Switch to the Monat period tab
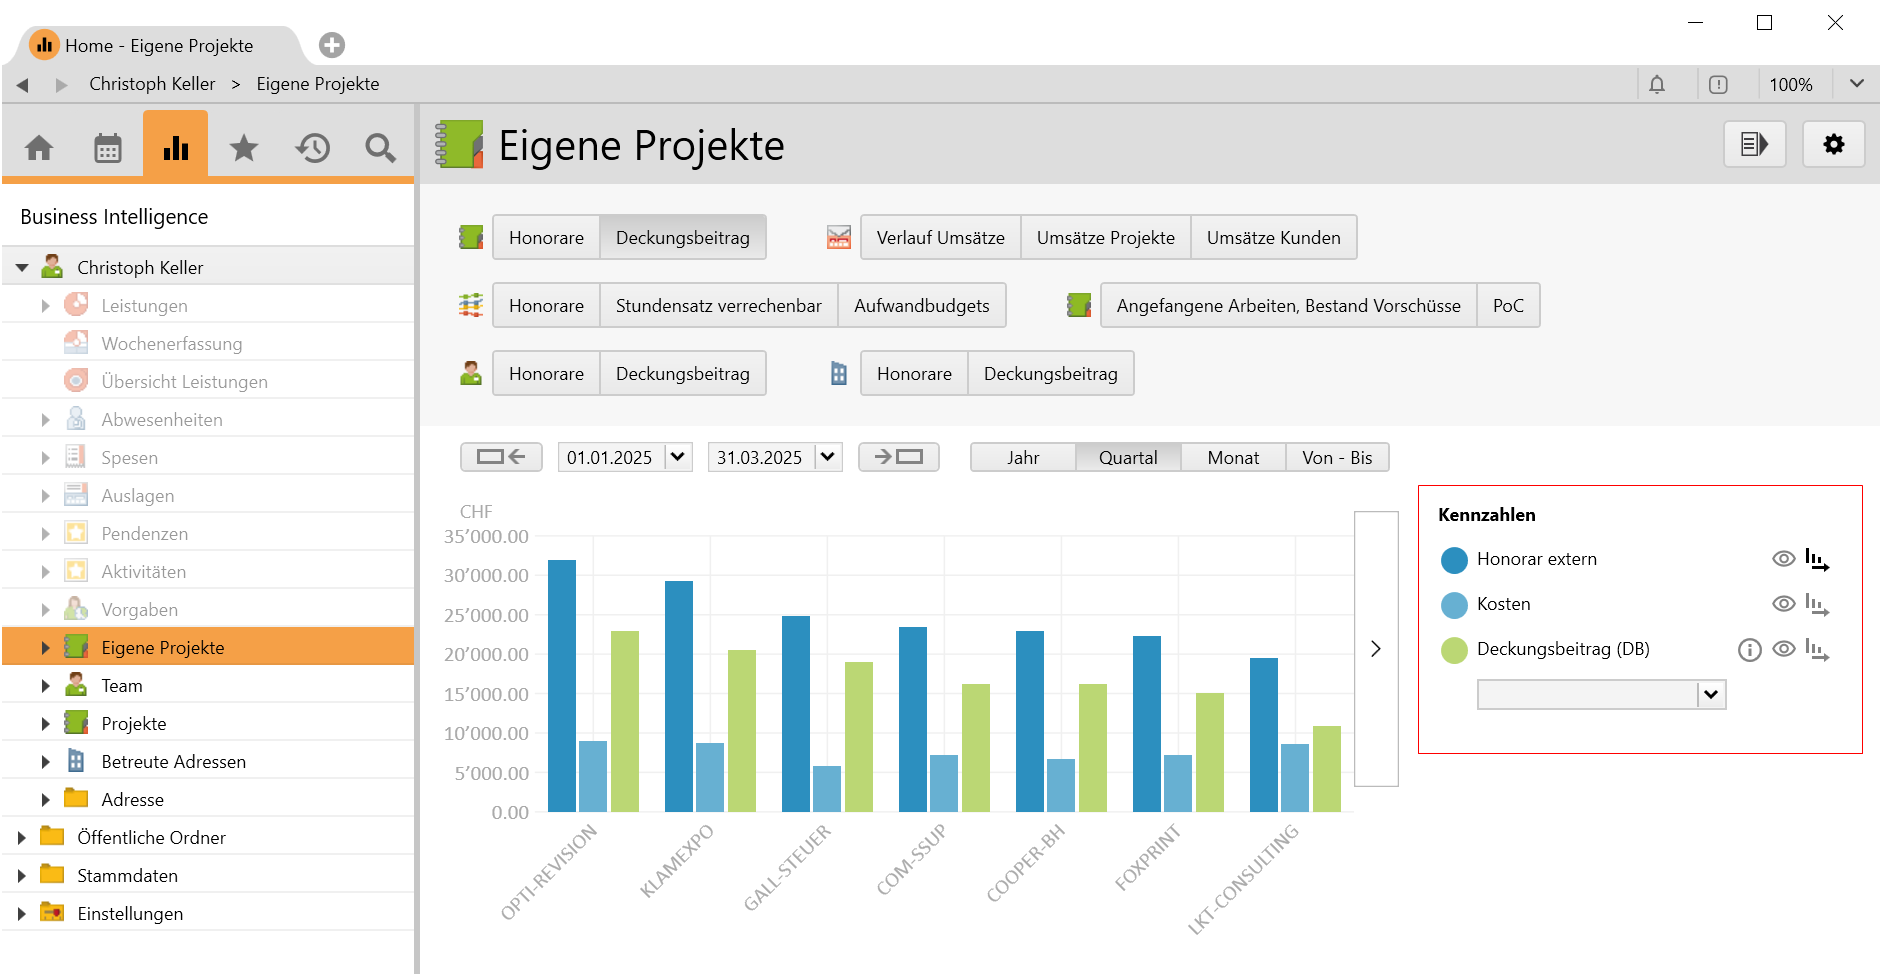The width and height of the screenshot is (1881, 976). tap(1233, 458)
